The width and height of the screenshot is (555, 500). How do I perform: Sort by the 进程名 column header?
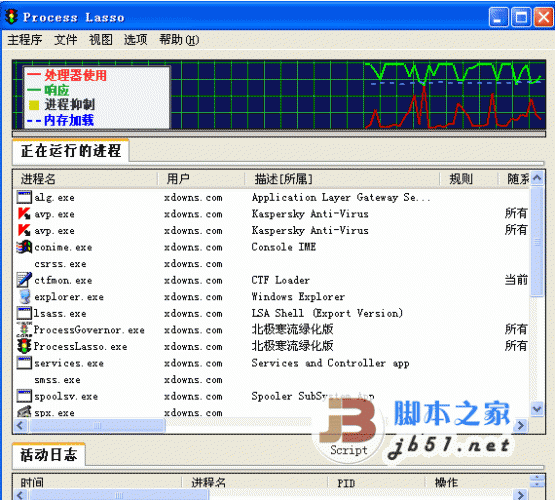85,179
